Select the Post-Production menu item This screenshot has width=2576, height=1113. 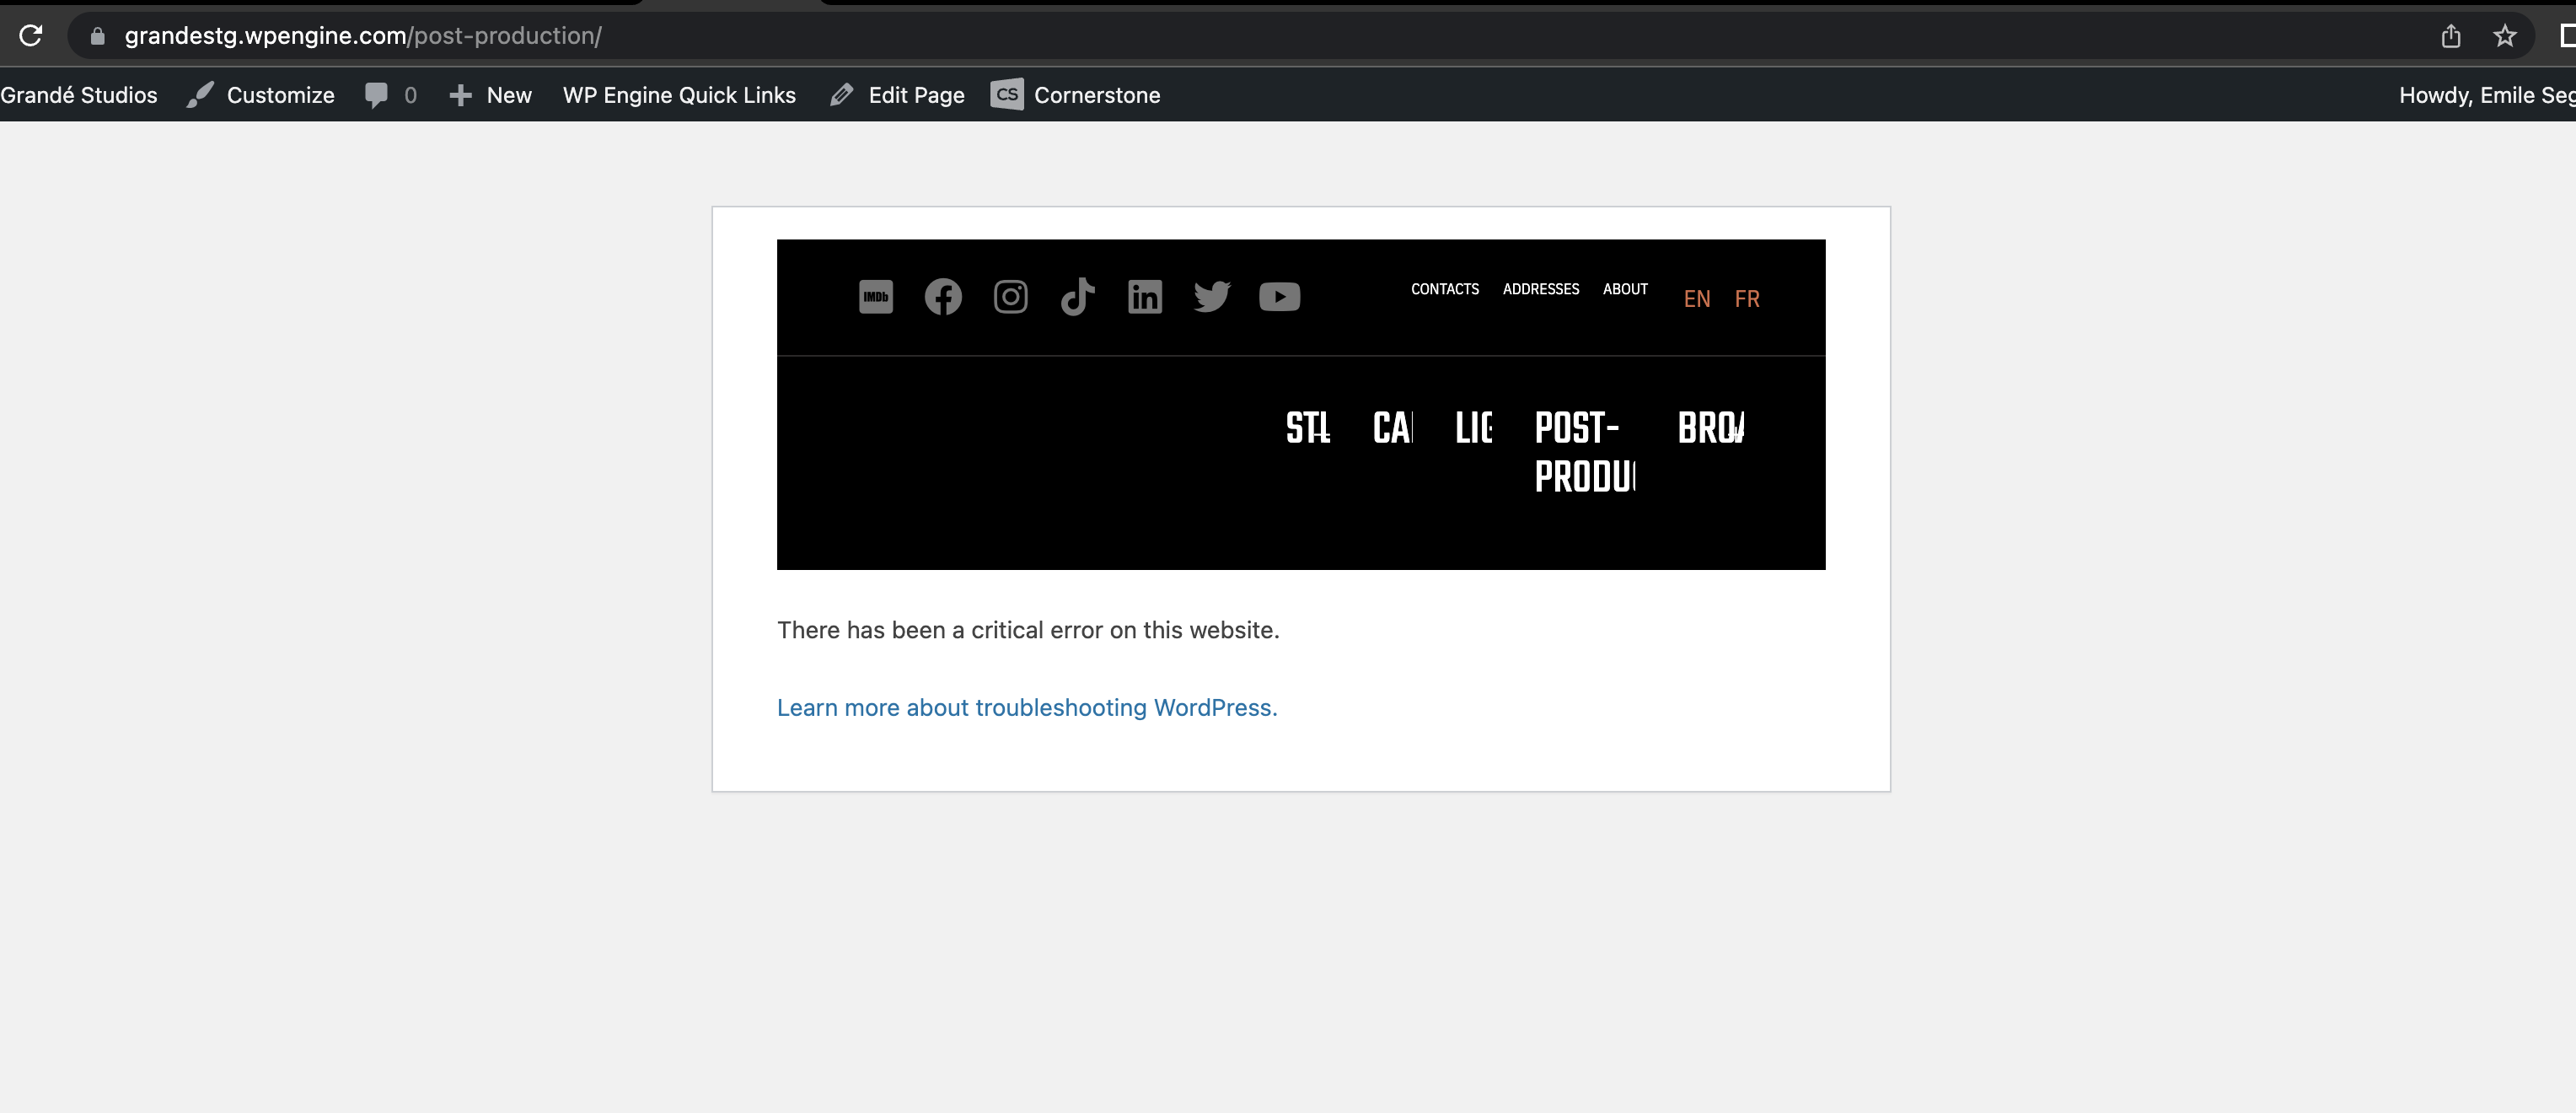(x=1584, y=451)
